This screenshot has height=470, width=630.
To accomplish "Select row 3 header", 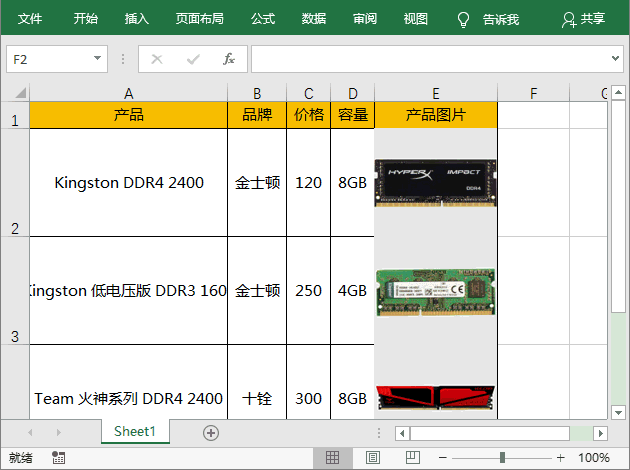I will click(x=15, y=291).
